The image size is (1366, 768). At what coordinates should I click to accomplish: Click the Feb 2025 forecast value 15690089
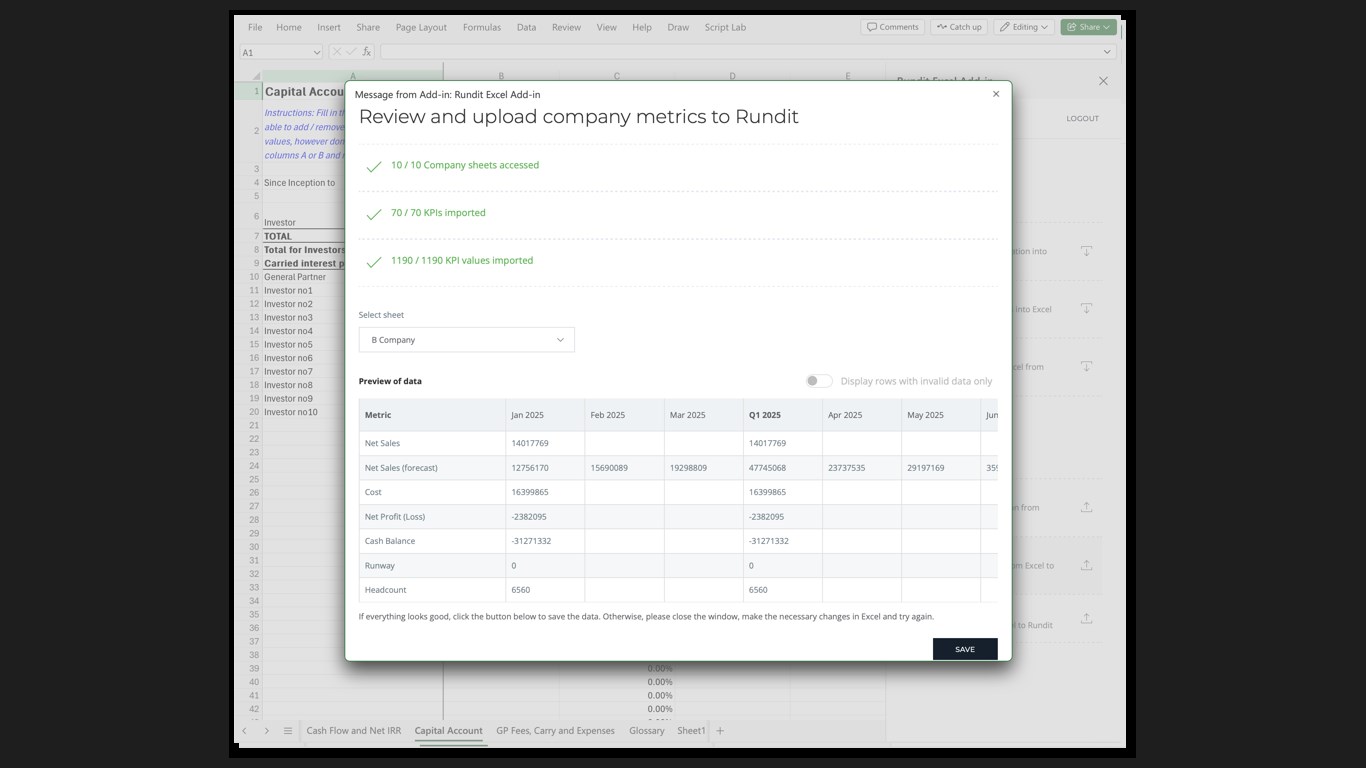609,468
